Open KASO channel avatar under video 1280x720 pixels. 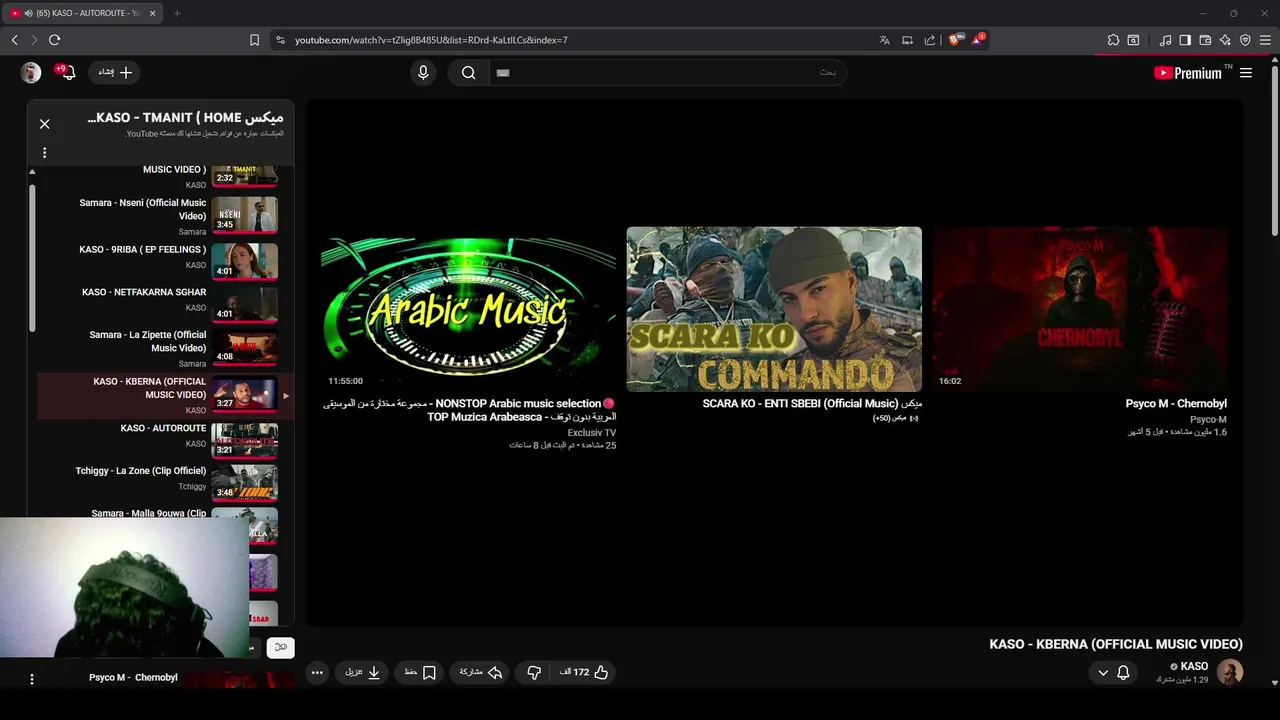[x=1230, y=672]
